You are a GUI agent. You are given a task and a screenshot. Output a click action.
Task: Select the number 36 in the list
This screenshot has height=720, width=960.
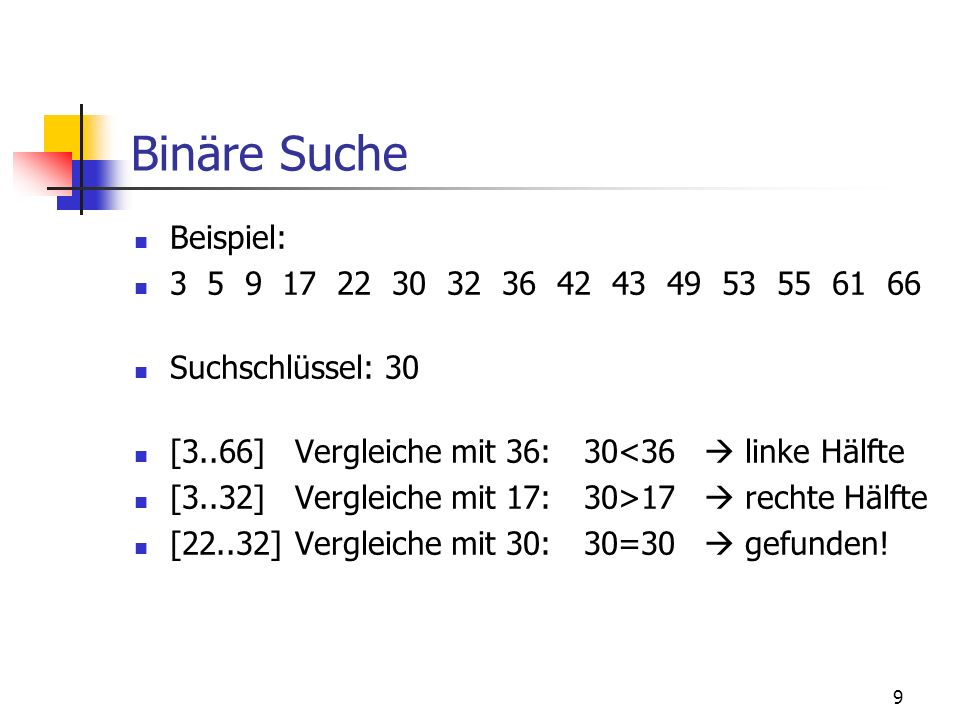click(x=519, y=284)
